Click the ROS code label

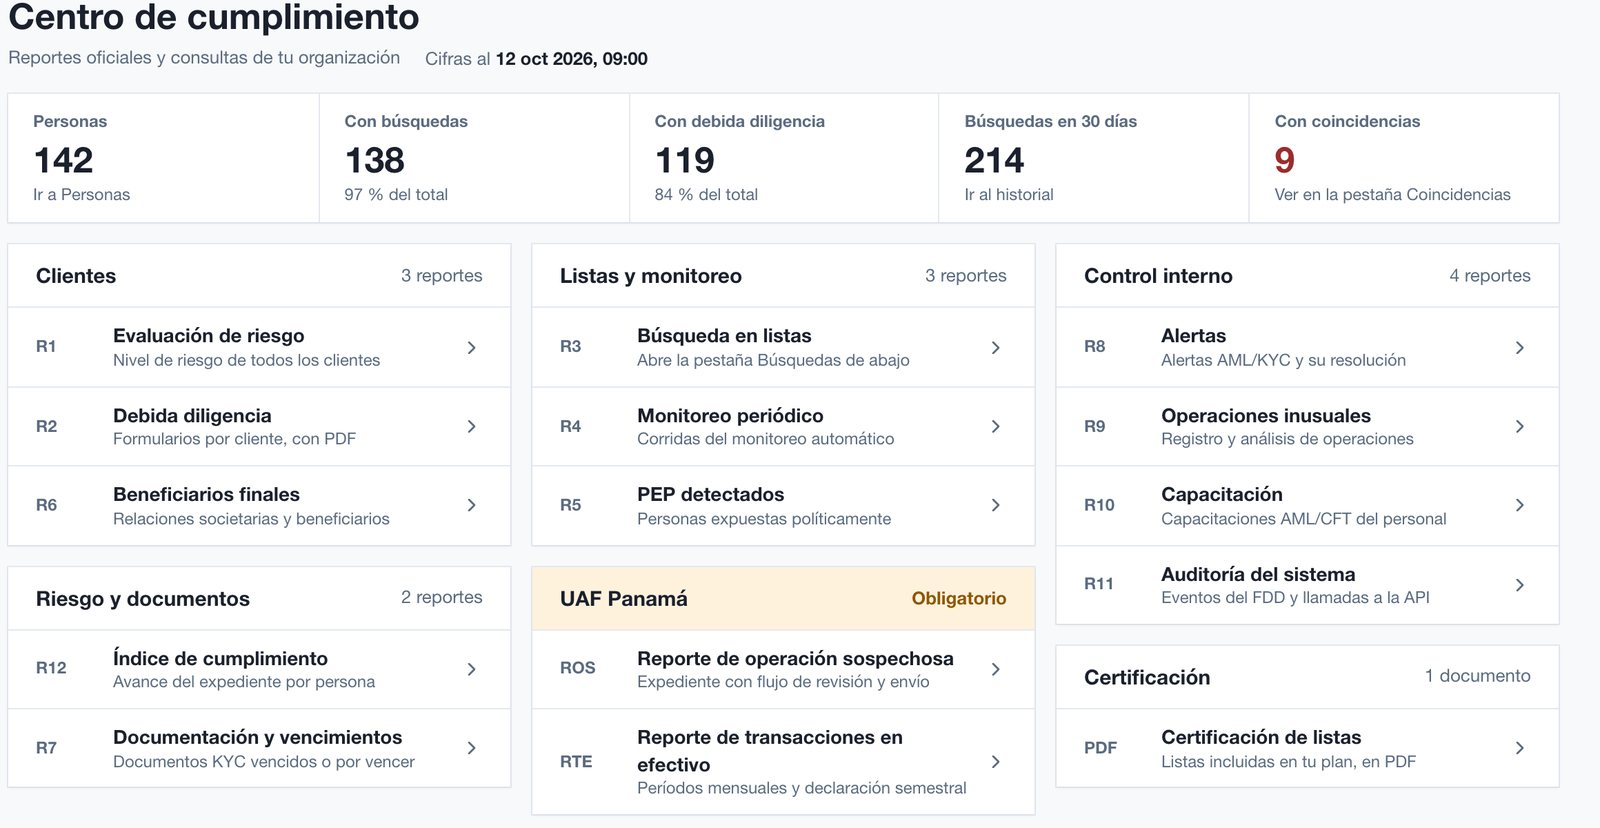coord(577,668)
